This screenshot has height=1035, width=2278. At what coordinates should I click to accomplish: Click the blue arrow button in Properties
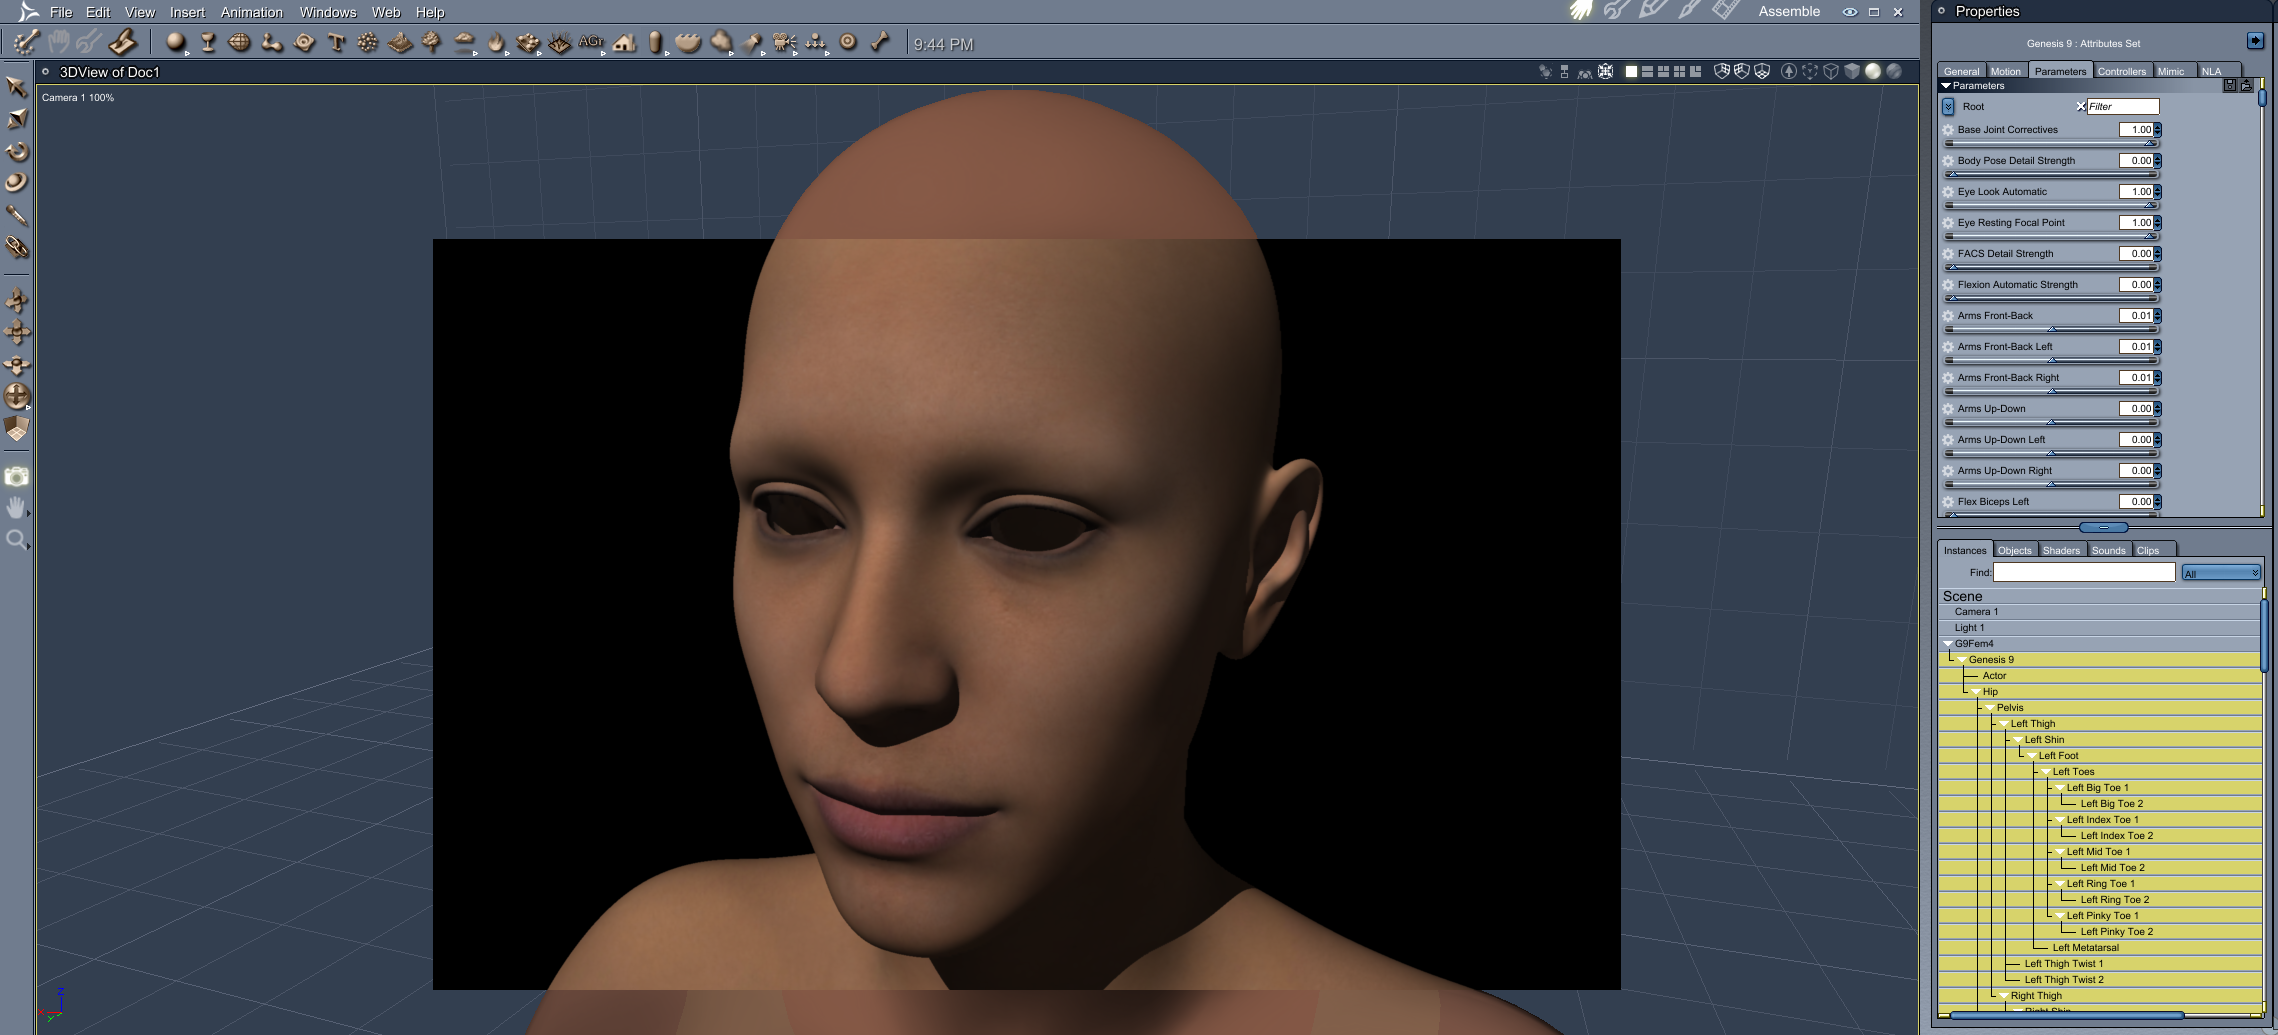tap(2255, 41)
